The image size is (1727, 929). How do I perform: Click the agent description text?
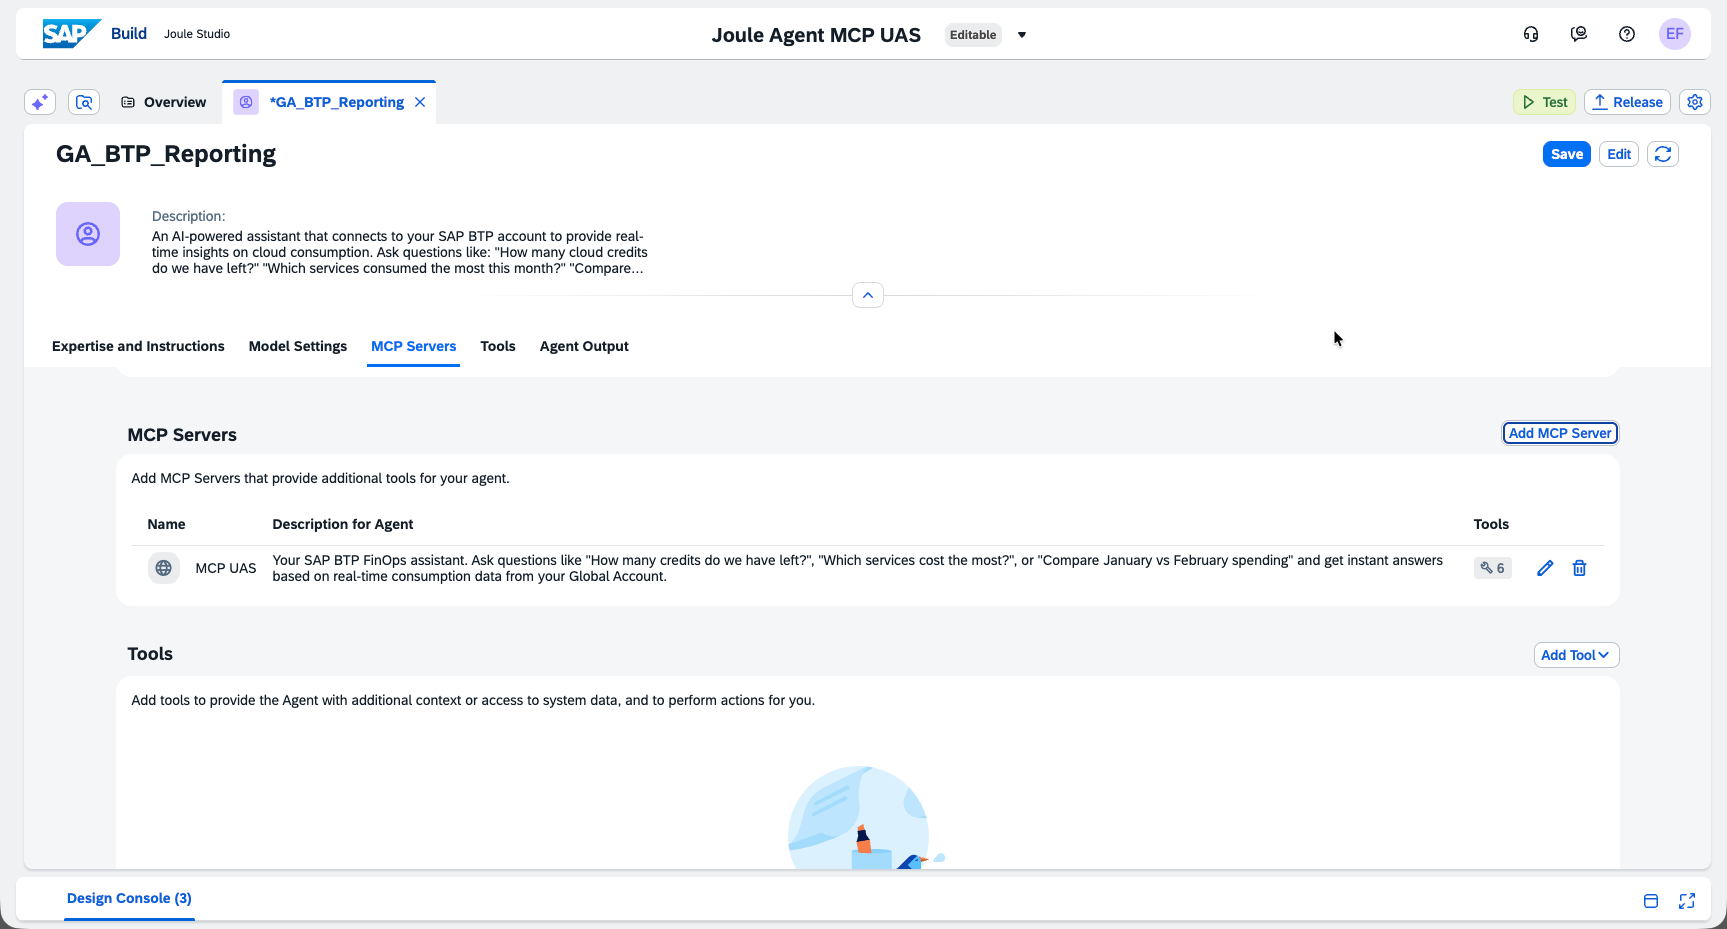tap(400, 252)
